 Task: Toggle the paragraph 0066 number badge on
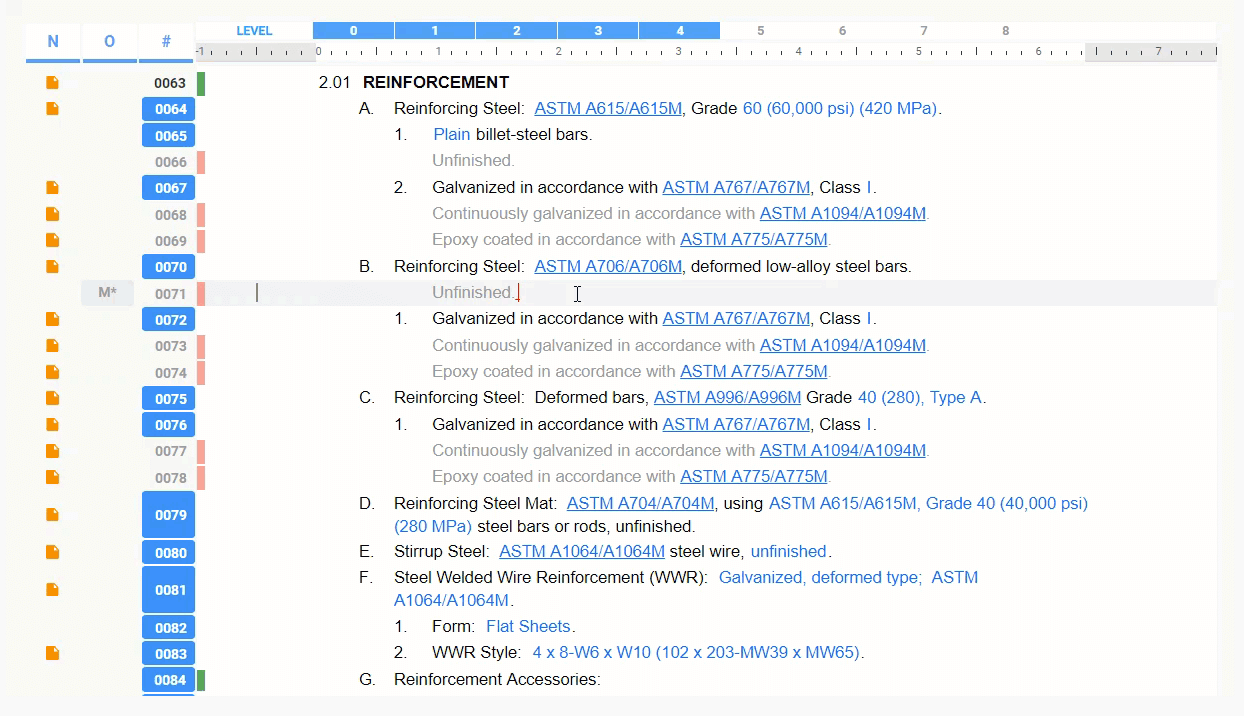click(170, 162)
